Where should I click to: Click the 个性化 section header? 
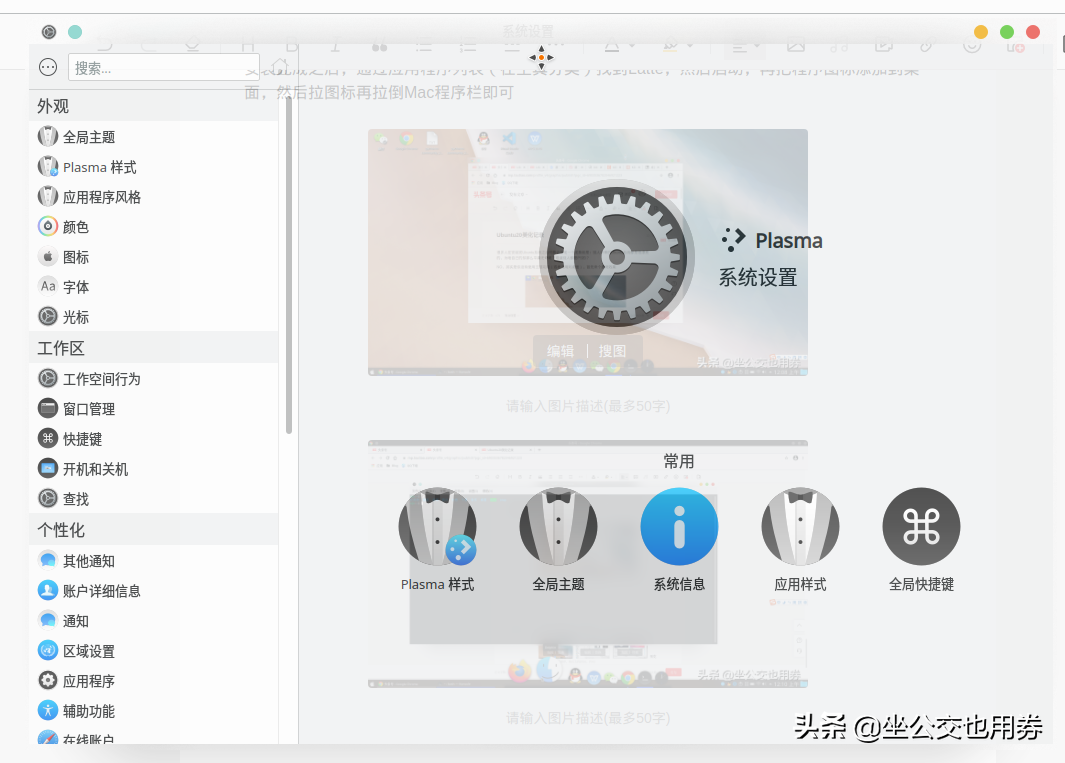click(x=154, y=530)
